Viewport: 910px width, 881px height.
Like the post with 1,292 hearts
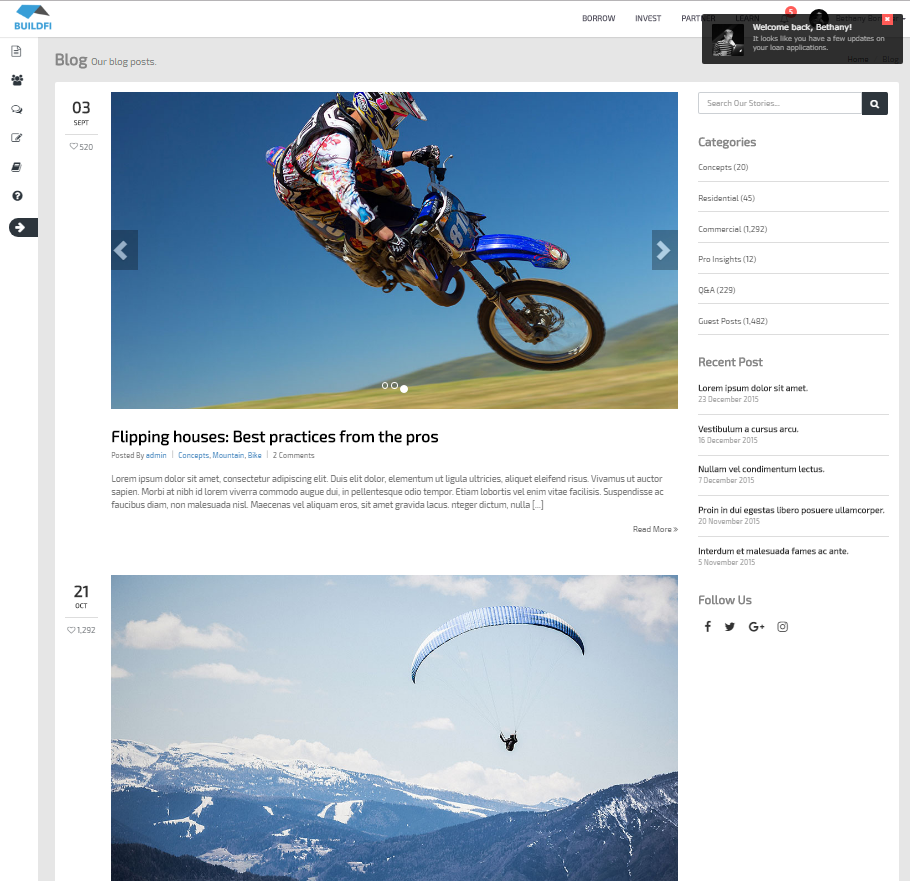pos(81,630)
